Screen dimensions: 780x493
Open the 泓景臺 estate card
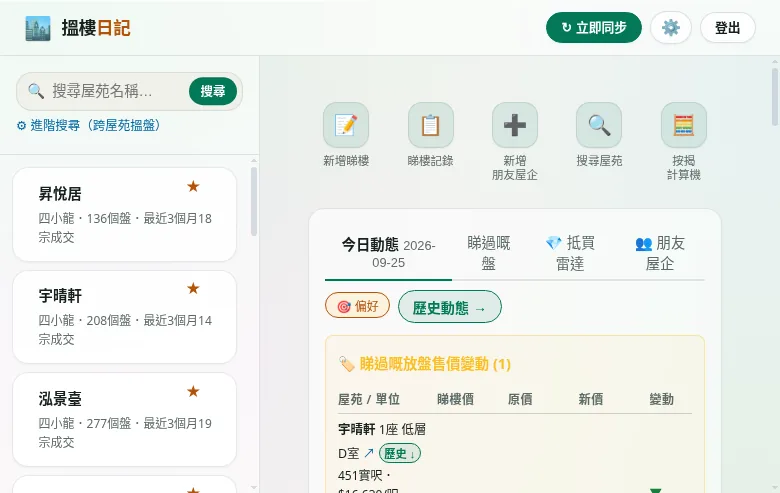(x=124, y=419)
